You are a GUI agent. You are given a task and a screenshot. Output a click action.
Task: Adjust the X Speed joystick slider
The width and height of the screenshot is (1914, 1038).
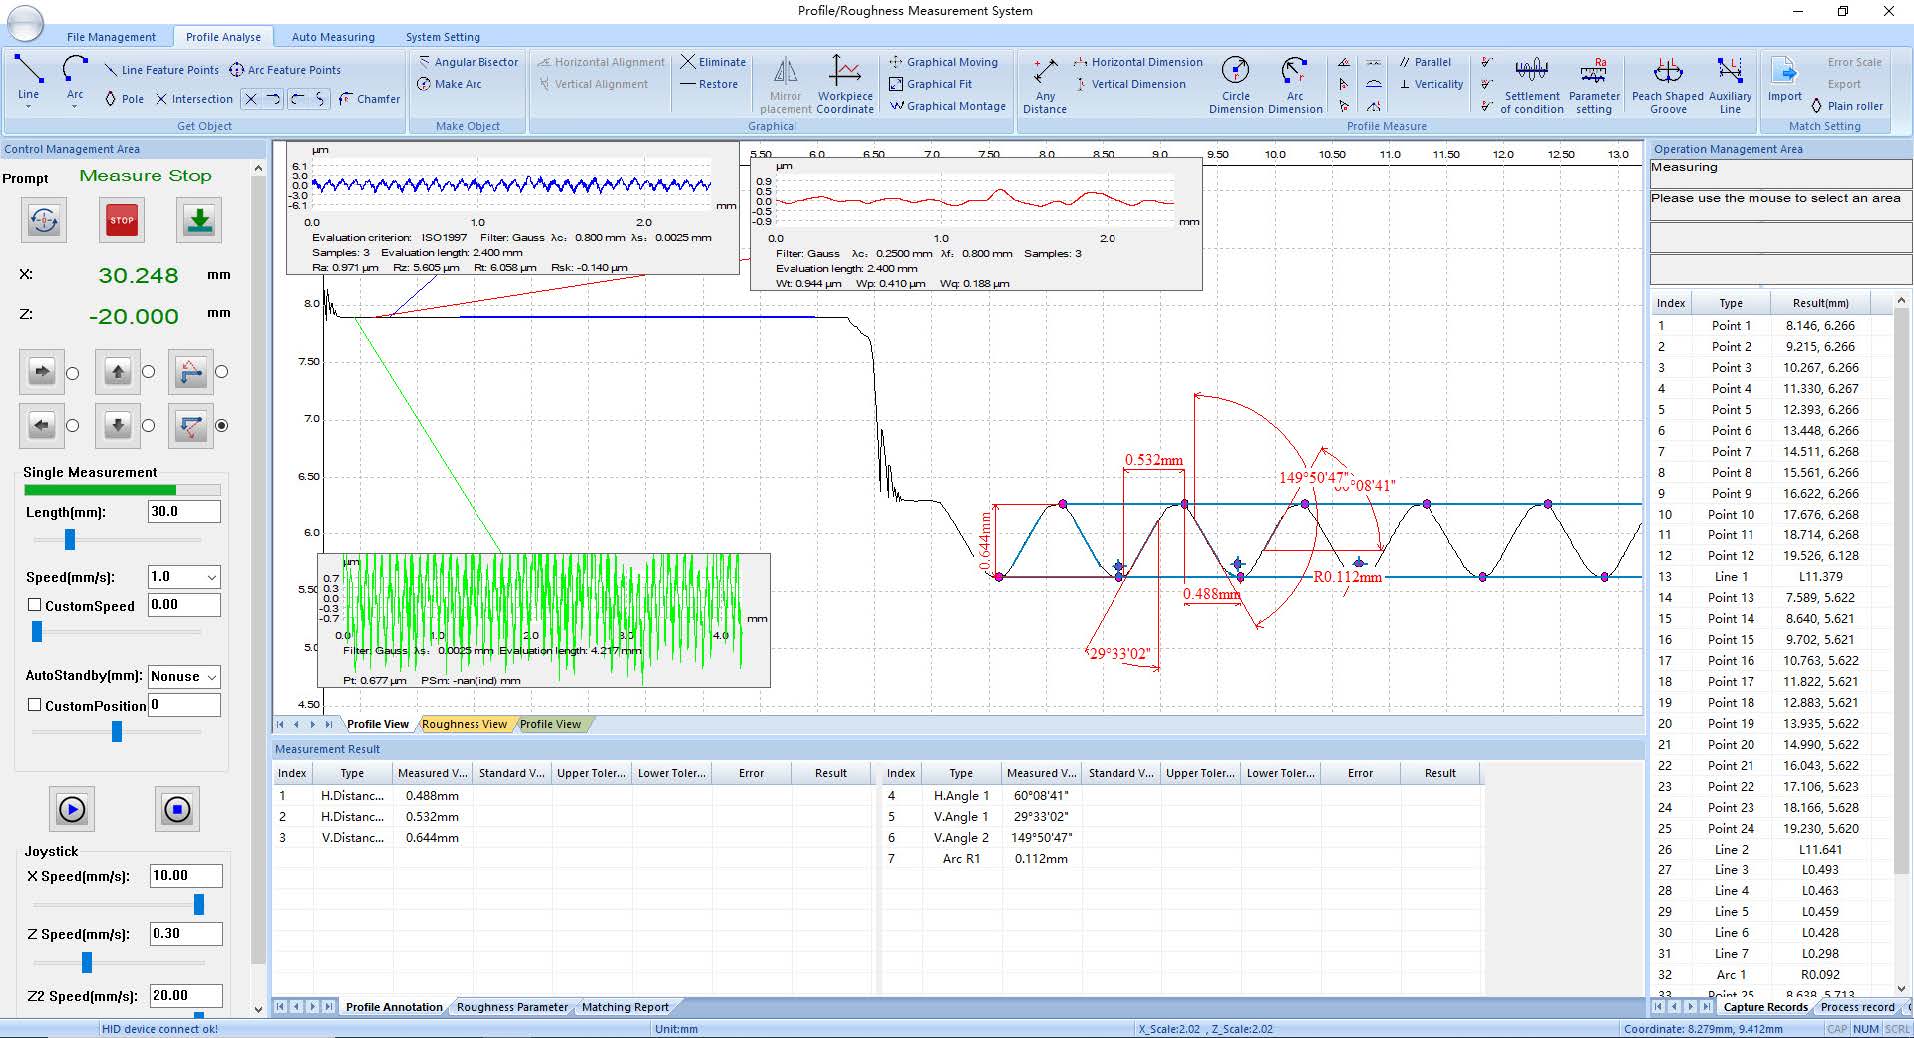coord(199,904)
